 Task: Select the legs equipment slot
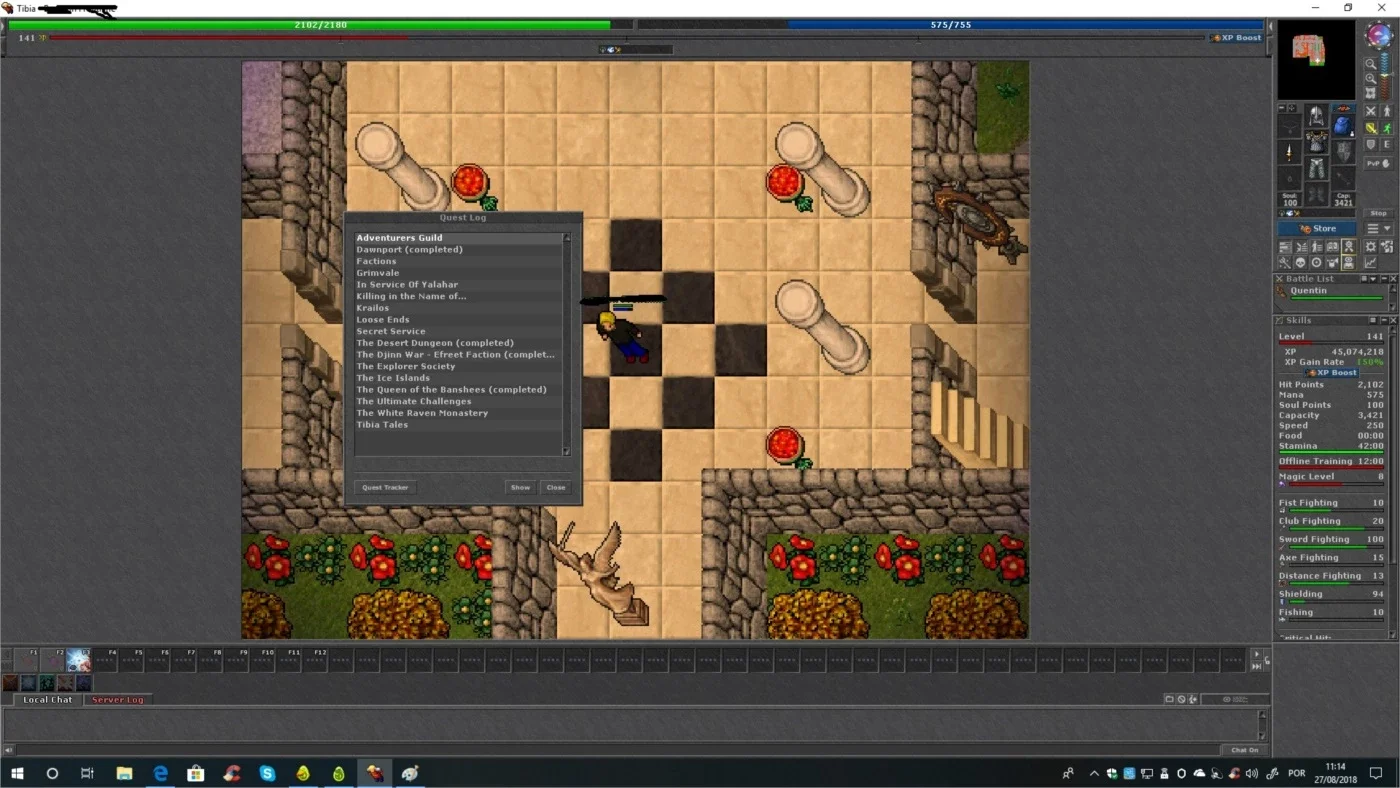click(x=1316, y=168)
